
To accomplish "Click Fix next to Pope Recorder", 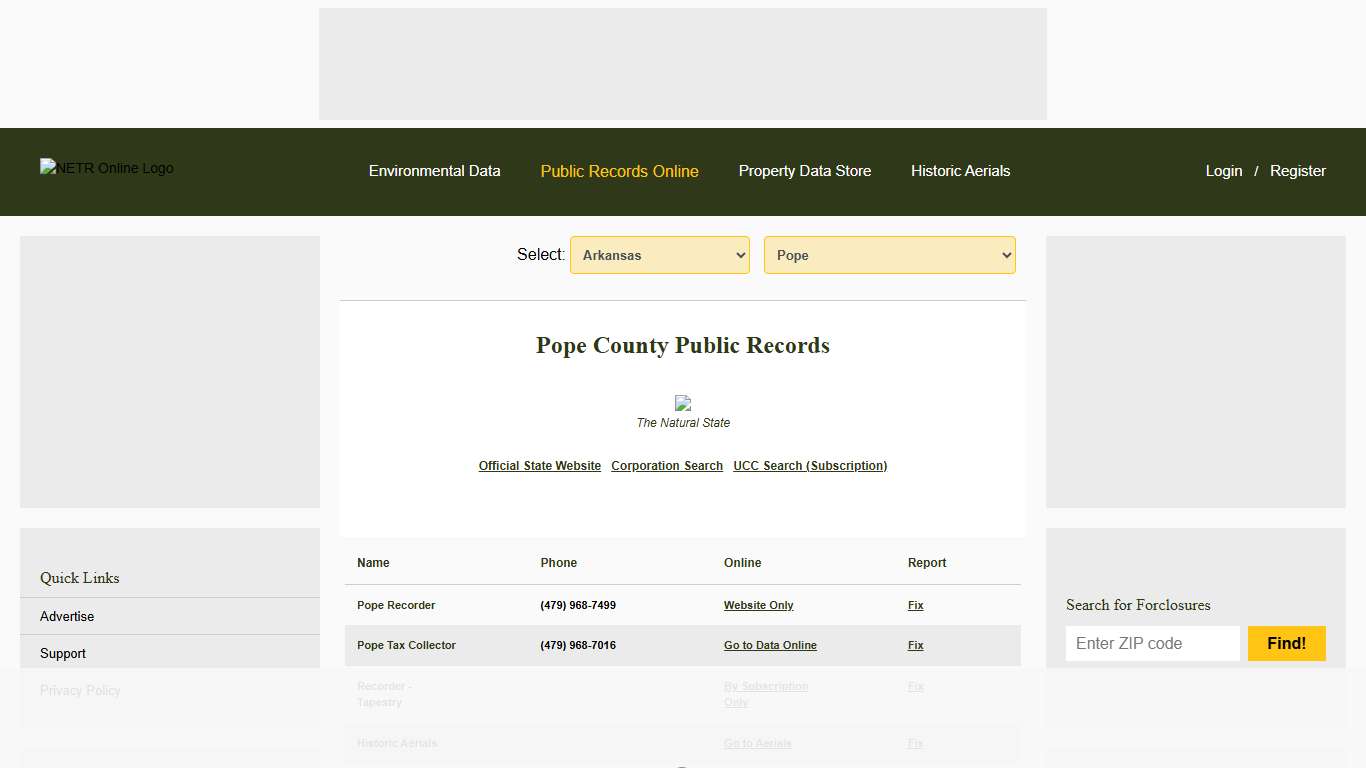I will click(915, 605).
